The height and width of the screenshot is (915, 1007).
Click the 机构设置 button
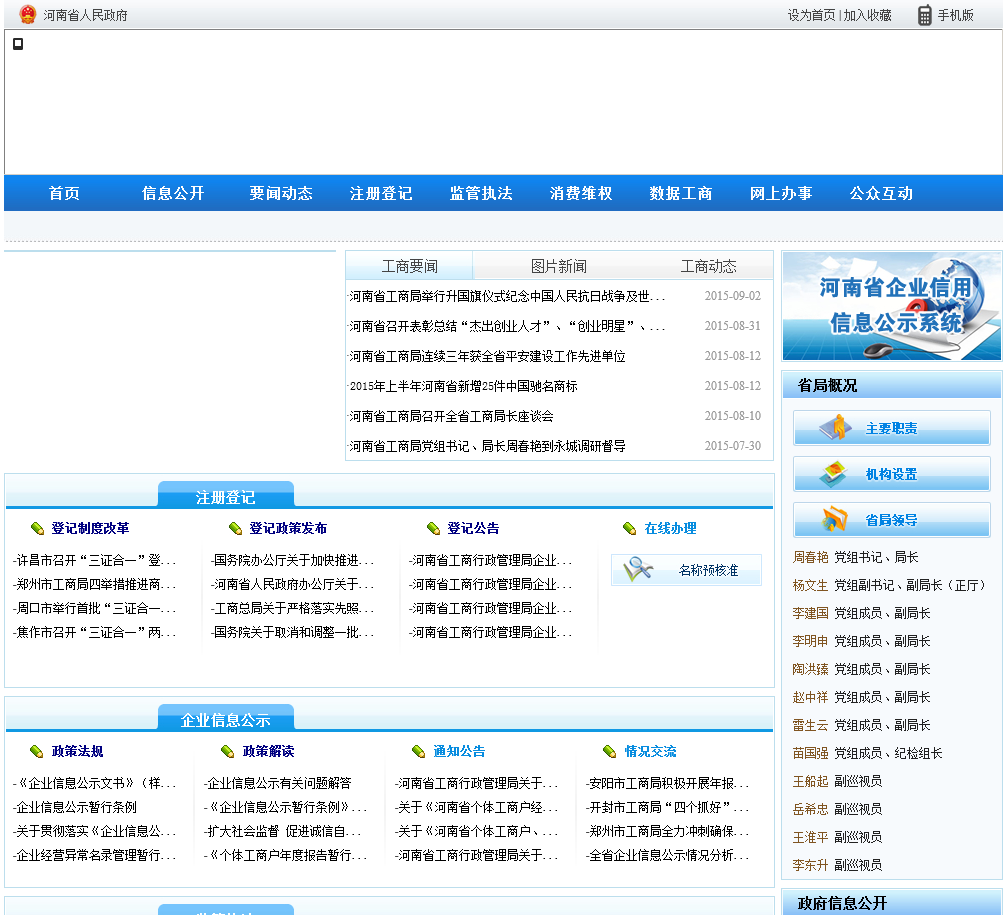point(891,474)
